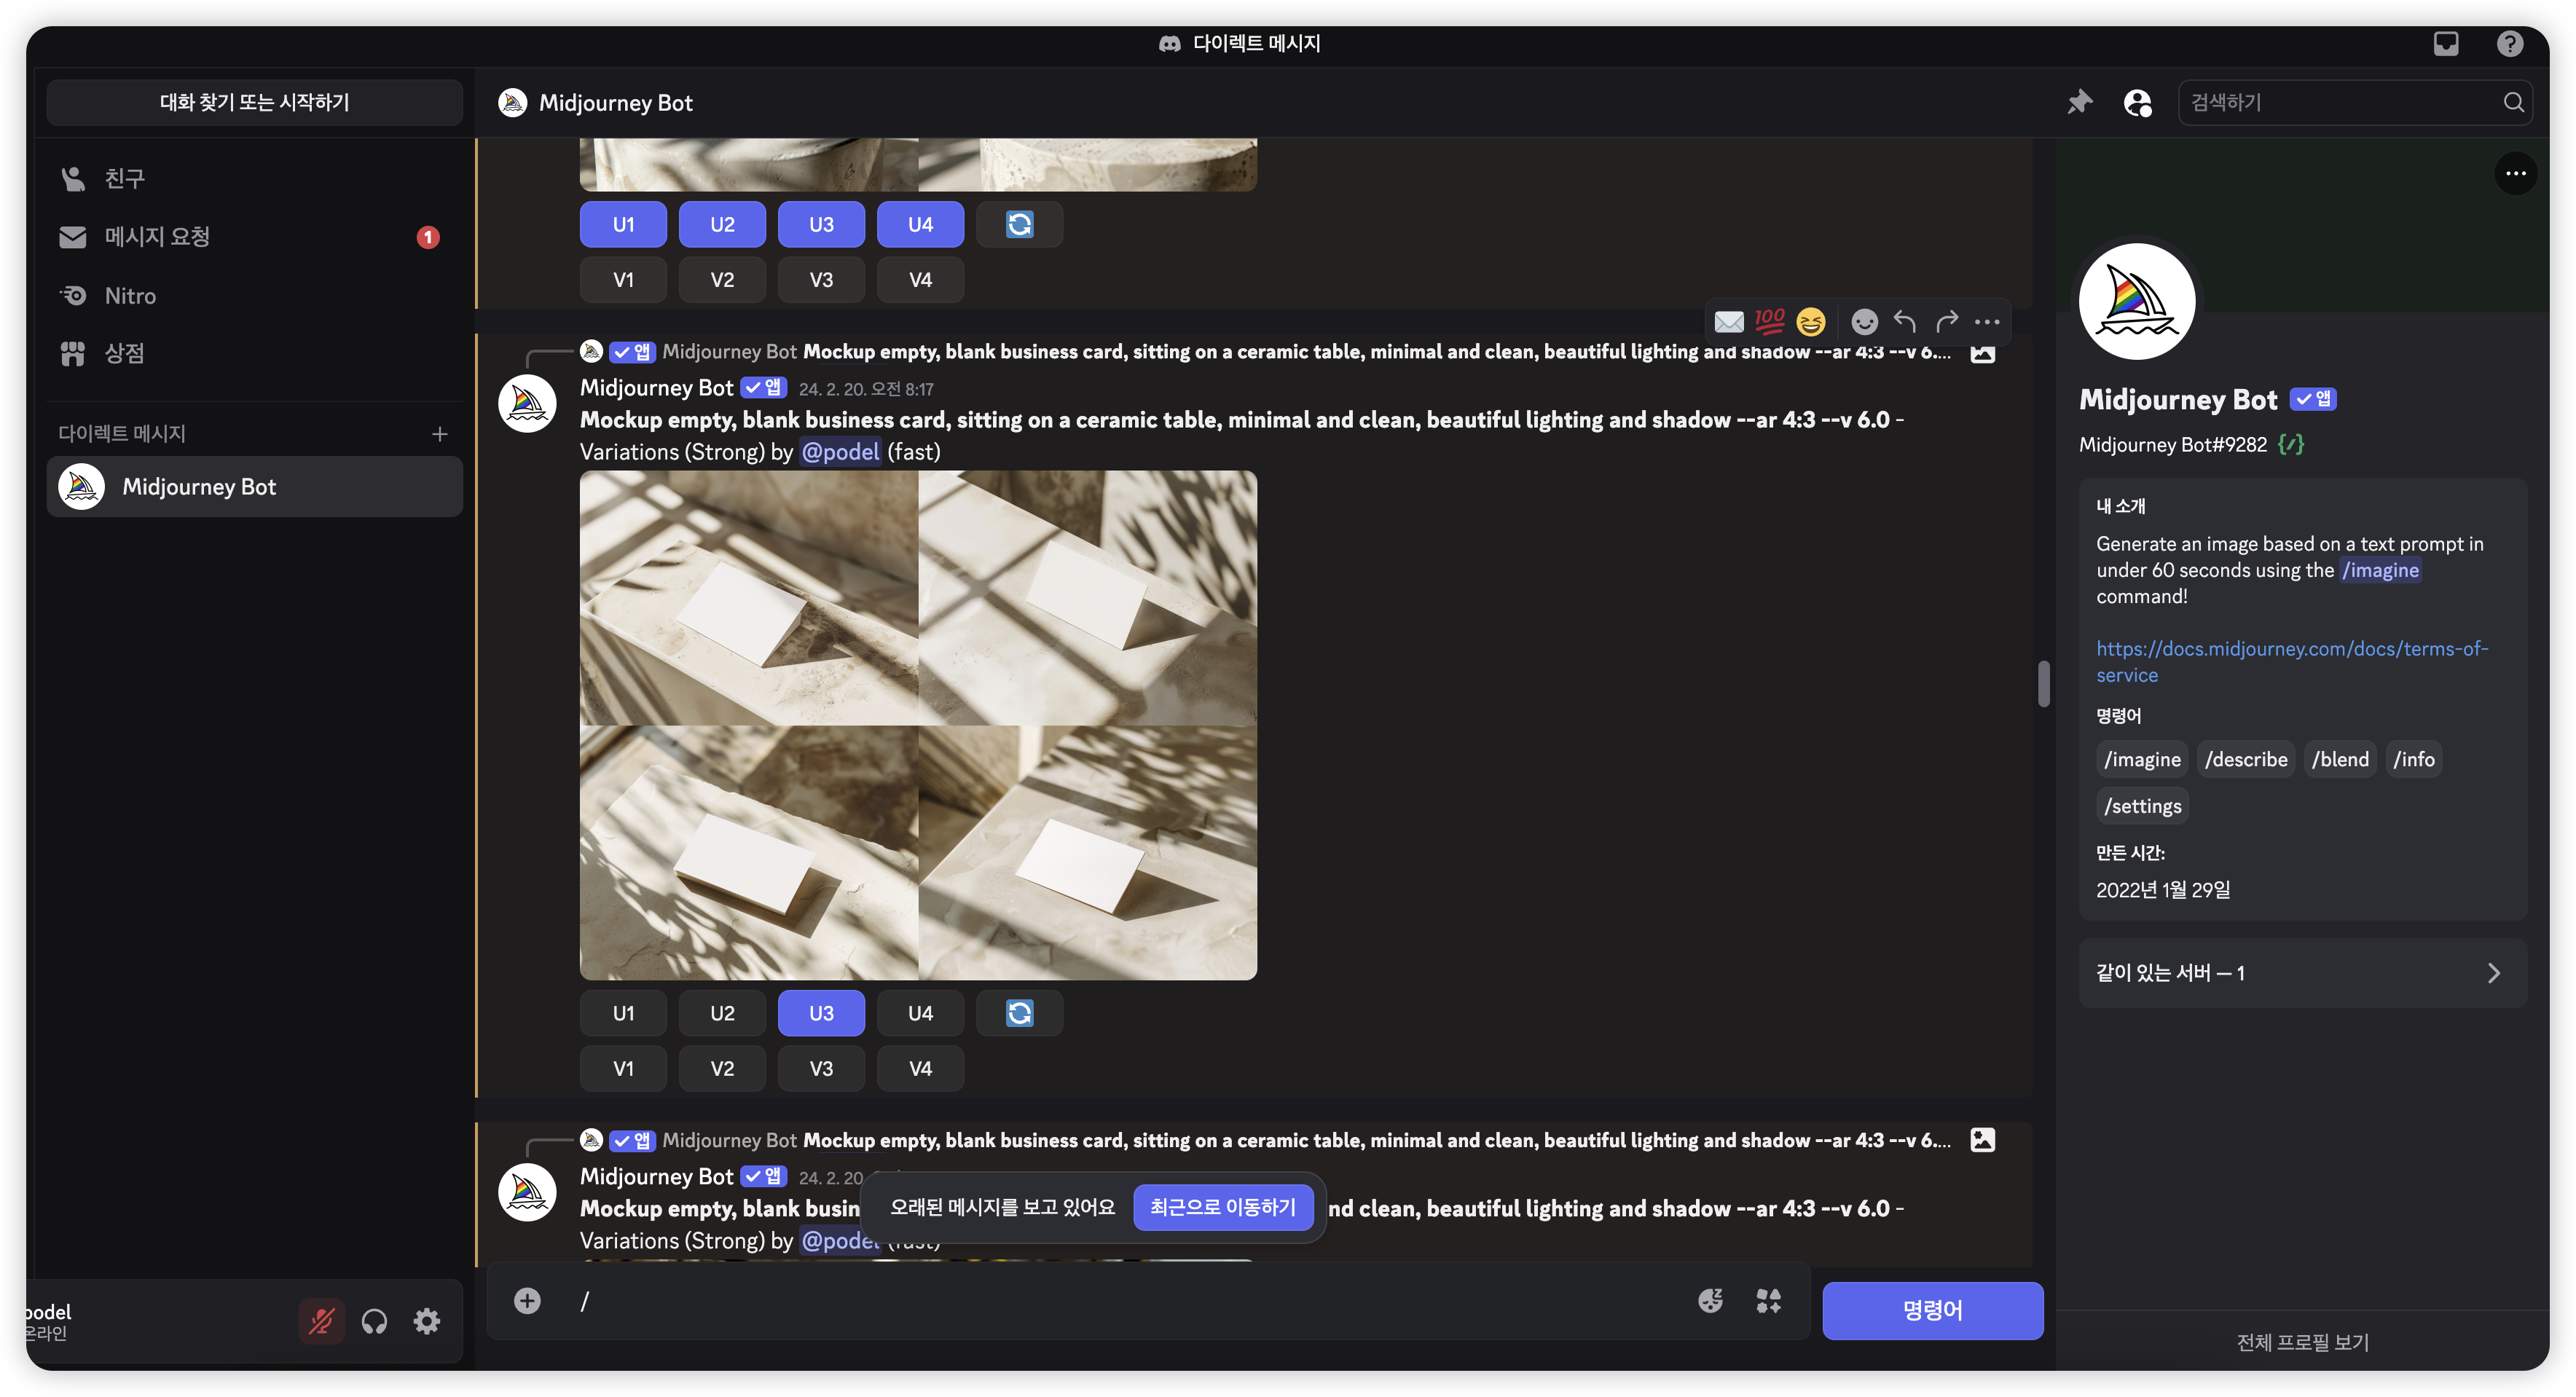Open message more-actions ellipsis menu
Viewport: 2576px width, 1397px height.
click(1987, 321)
